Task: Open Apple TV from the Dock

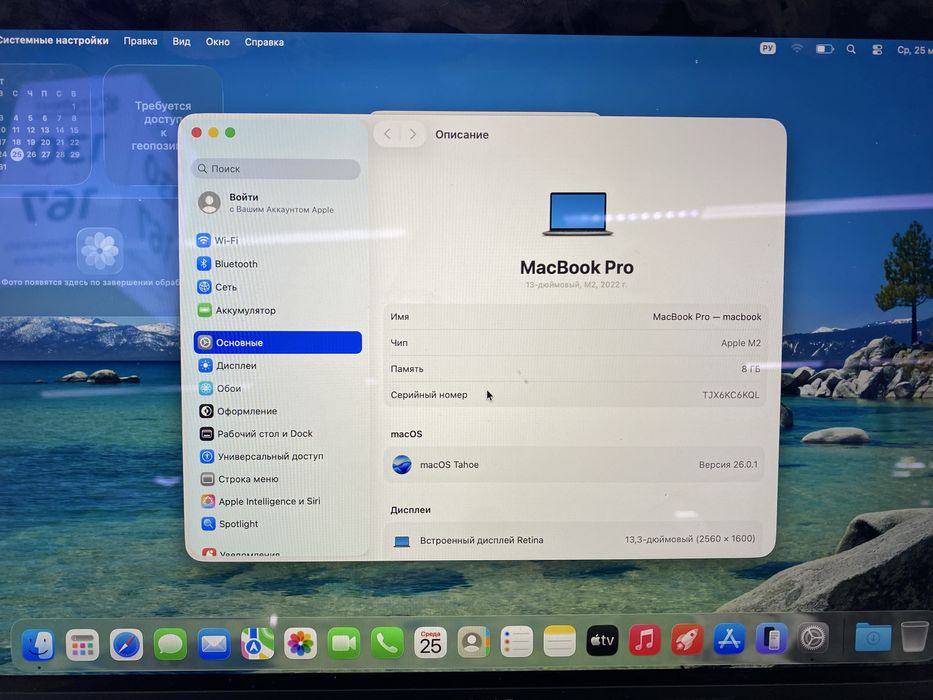Action: click(602, 641)
